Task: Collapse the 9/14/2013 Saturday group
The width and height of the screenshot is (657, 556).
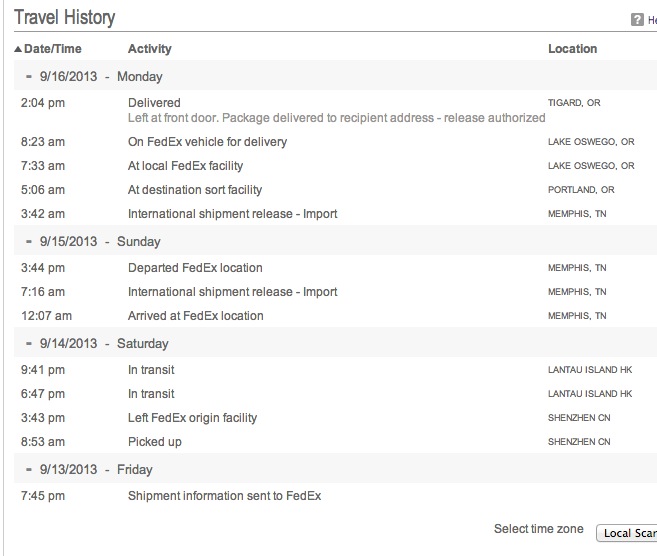Action: pyautogui.click(x=28, y=344)
